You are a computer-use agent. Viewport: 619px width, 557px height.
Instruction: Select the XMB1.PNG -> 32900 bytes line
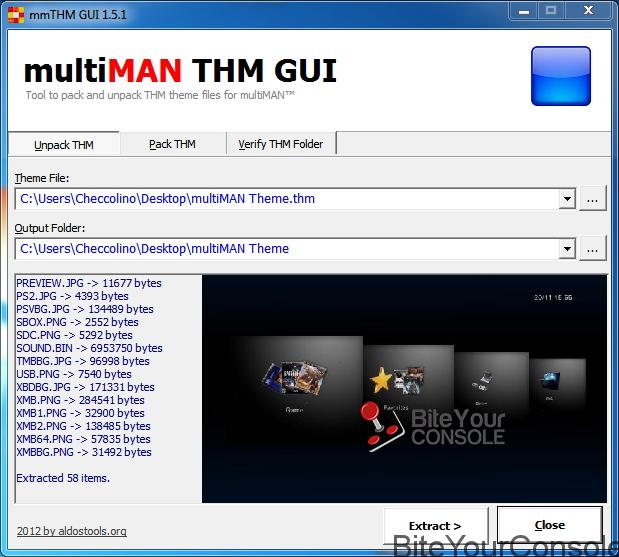(80, 413)
